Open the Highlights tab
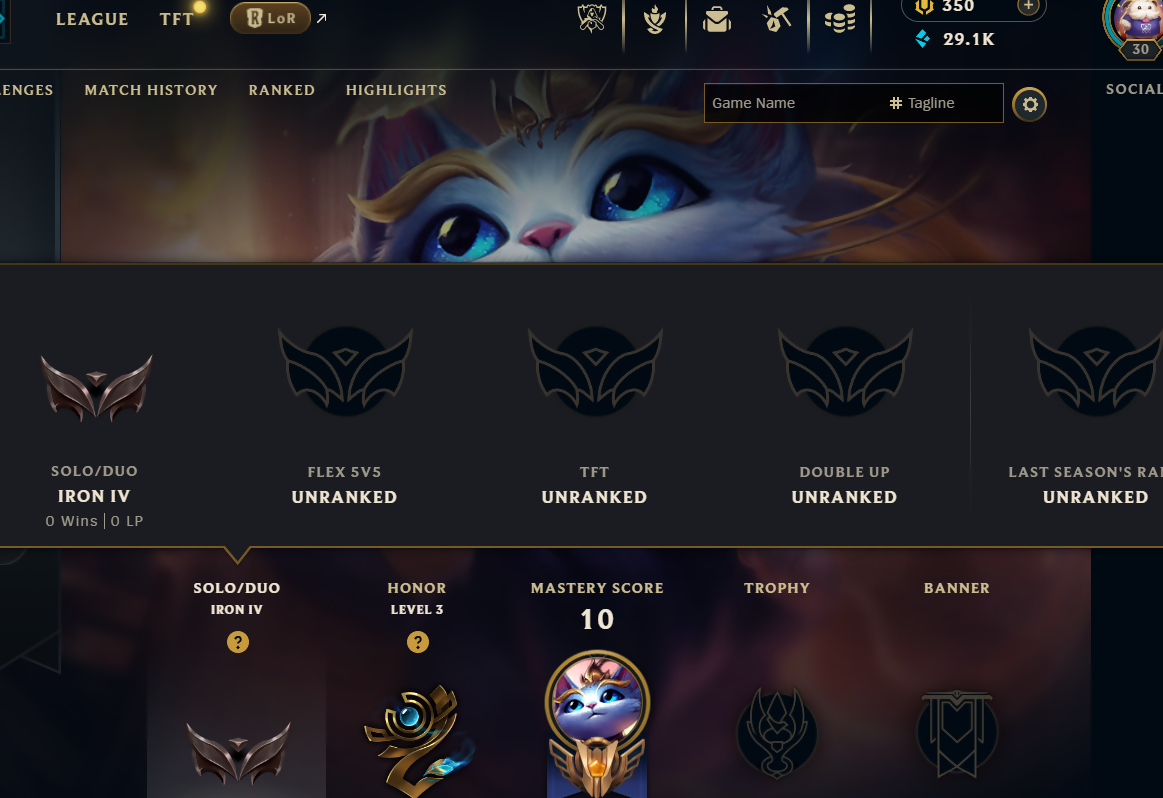This screenshot has height=798, width=1163. click(x=396, y=90)
